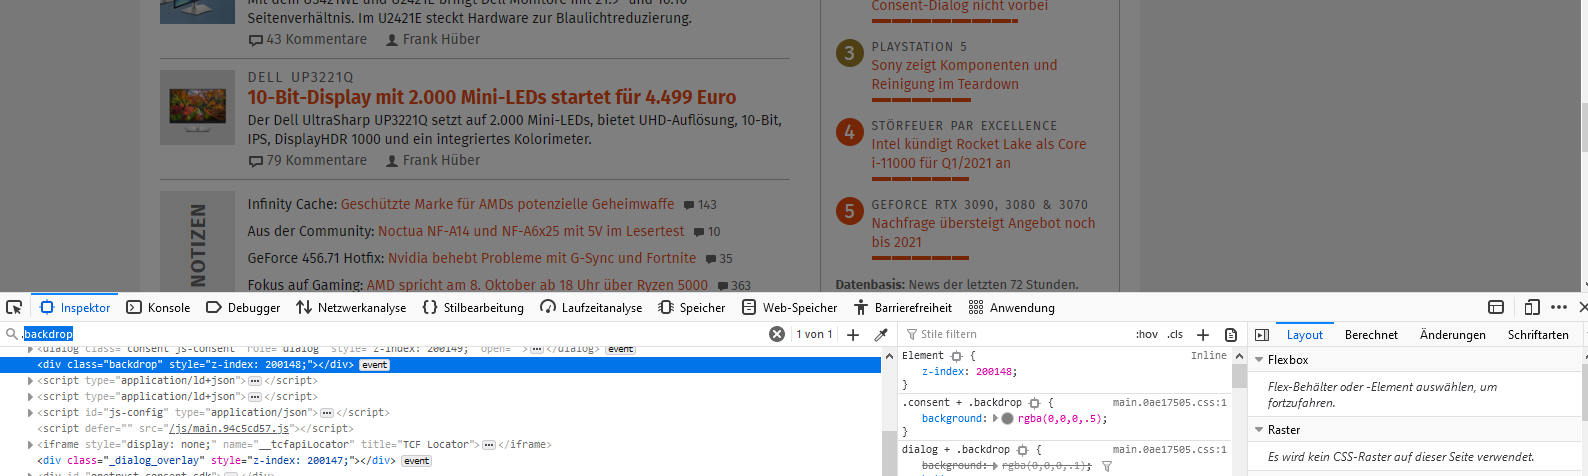The height and width of the screenshot is (476, 1588).
Task: Click filter icon beside overridden background
Action: (x=1107, y=466)
